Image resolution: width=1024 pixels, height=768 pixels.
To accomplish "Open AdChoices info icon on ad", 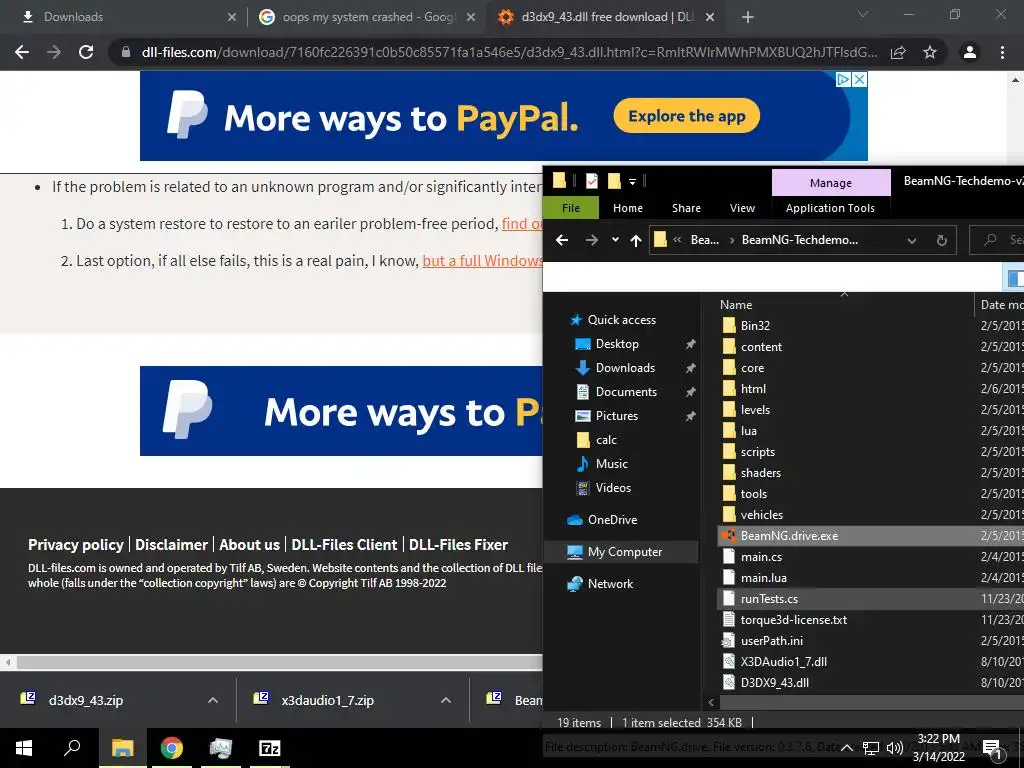I will click(x=844, y=80).
